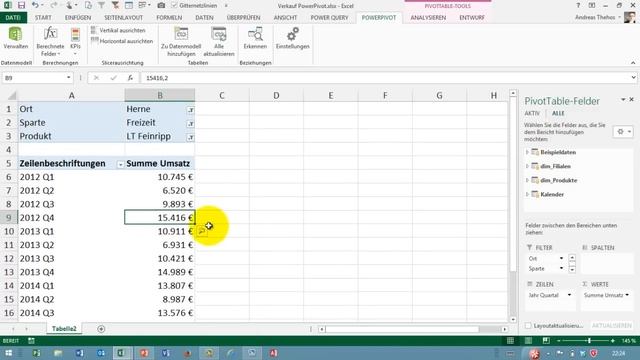The image size is (640, 360).
Task: Click Horizontal ausrichten for slicers
Action: pyautogui.click(x=122, y=41)
